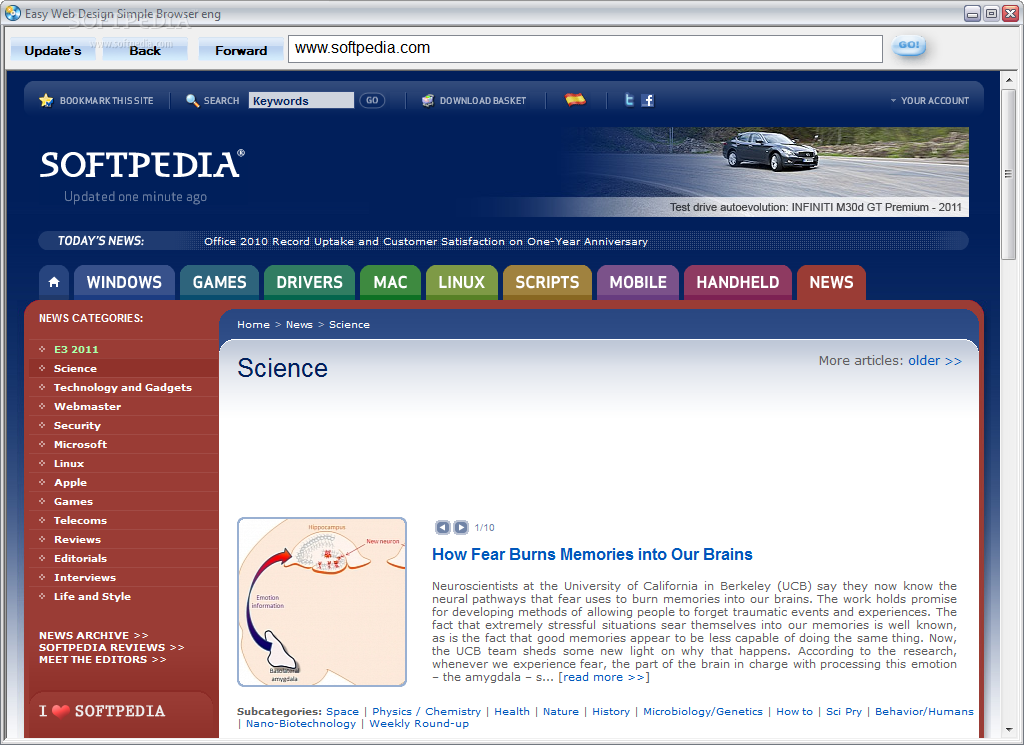Screen dimensions: 1024x745
Task: Open News Archive link
Action: click(x=93, y=635)
